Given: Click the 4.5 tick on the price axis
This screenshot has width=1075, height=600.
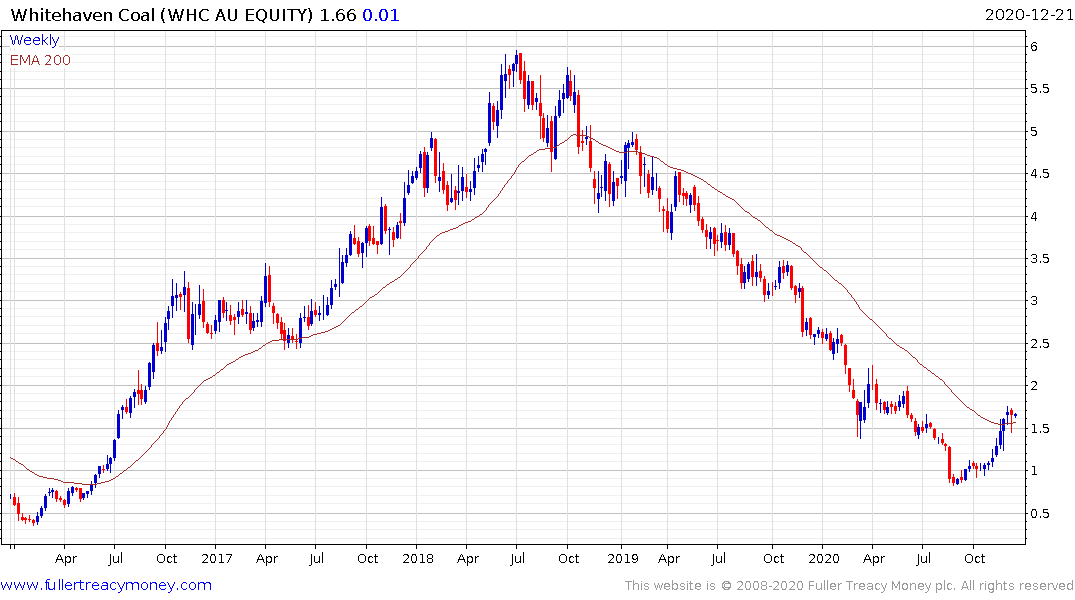Looking at the screenshot, I should point(1040,174).
